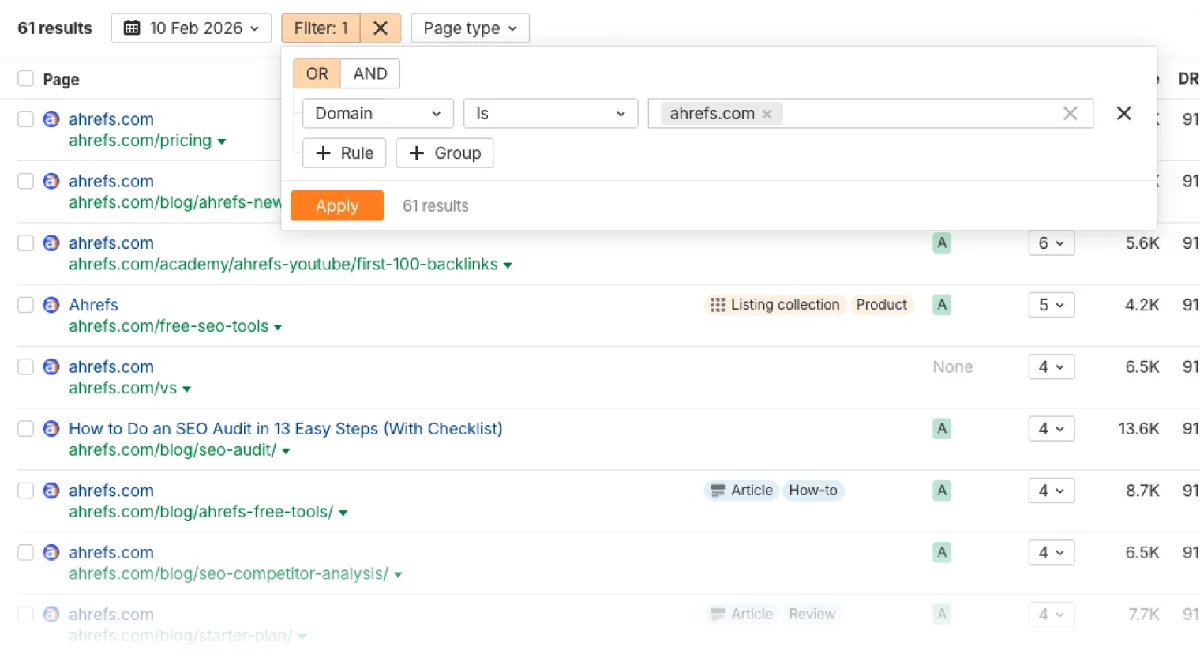Click the Article tag in ahrefs-free-tools row
1200x654 pixels.
(x=741, y=491)
